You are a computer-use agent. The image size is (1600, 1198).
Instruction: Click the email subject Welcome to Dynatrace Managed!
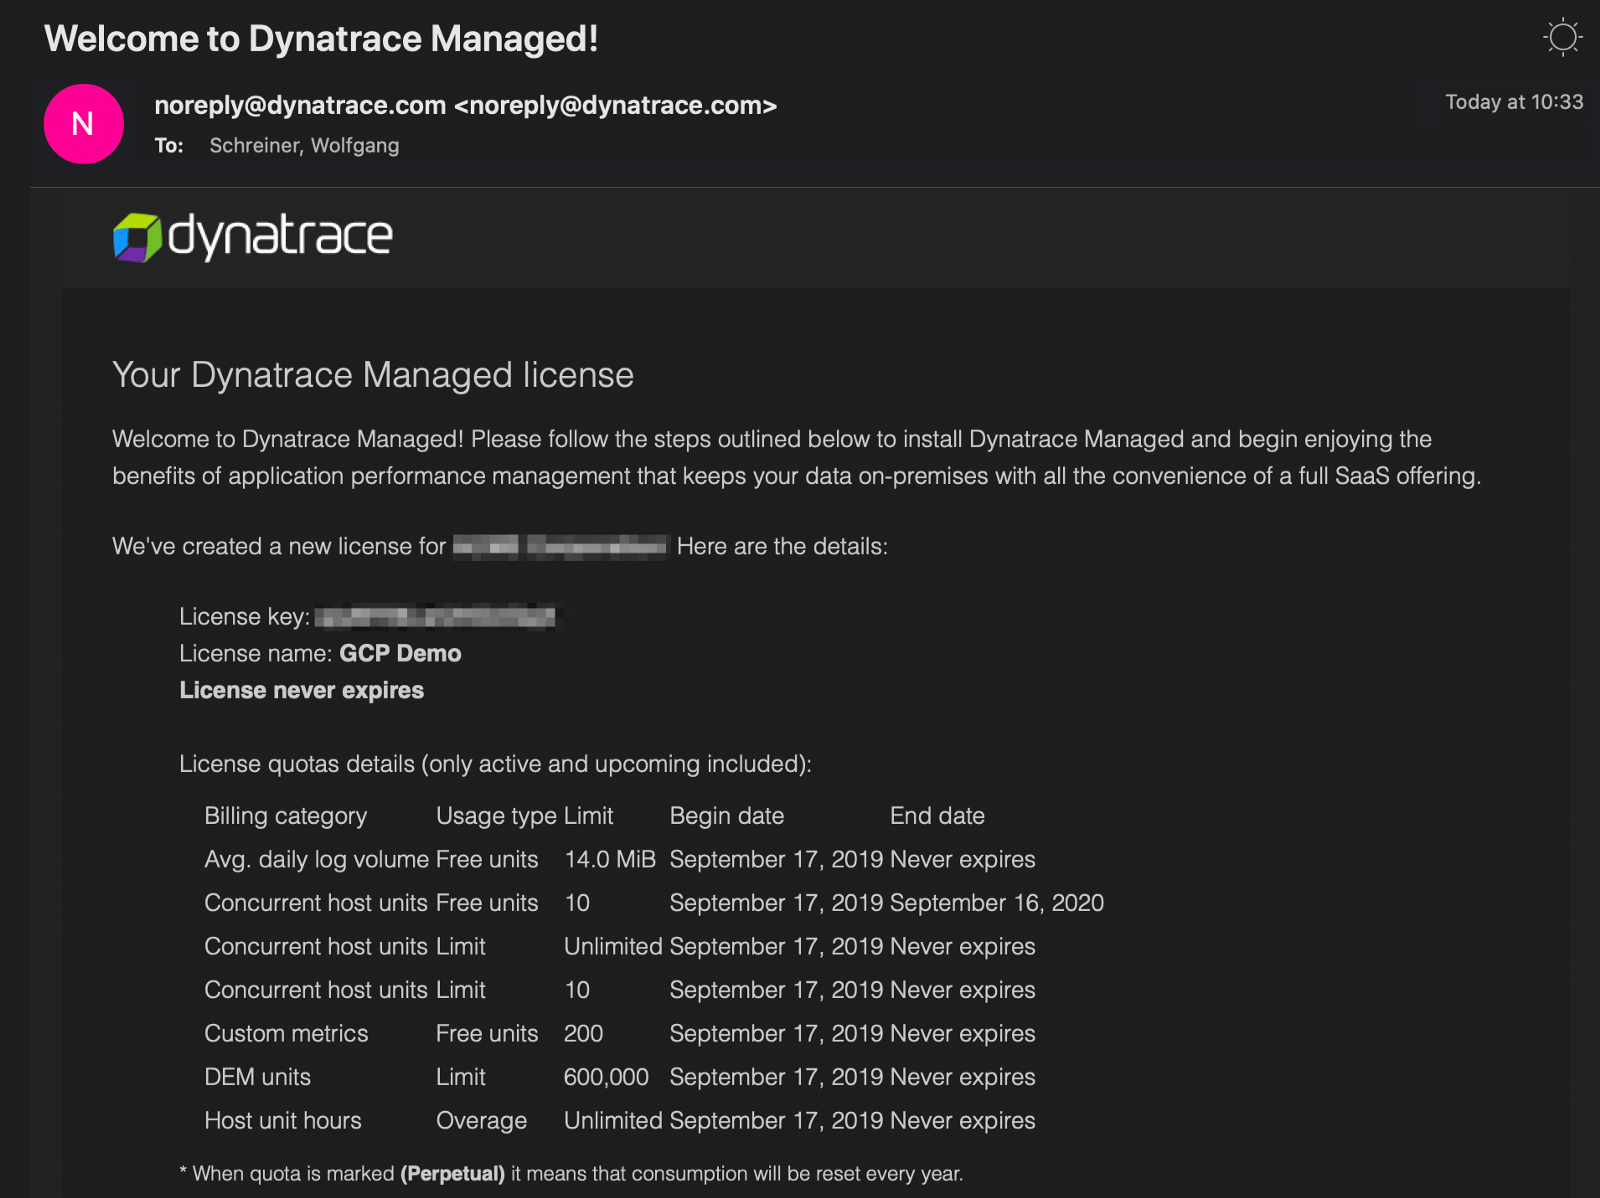click(x=321, y=39)
